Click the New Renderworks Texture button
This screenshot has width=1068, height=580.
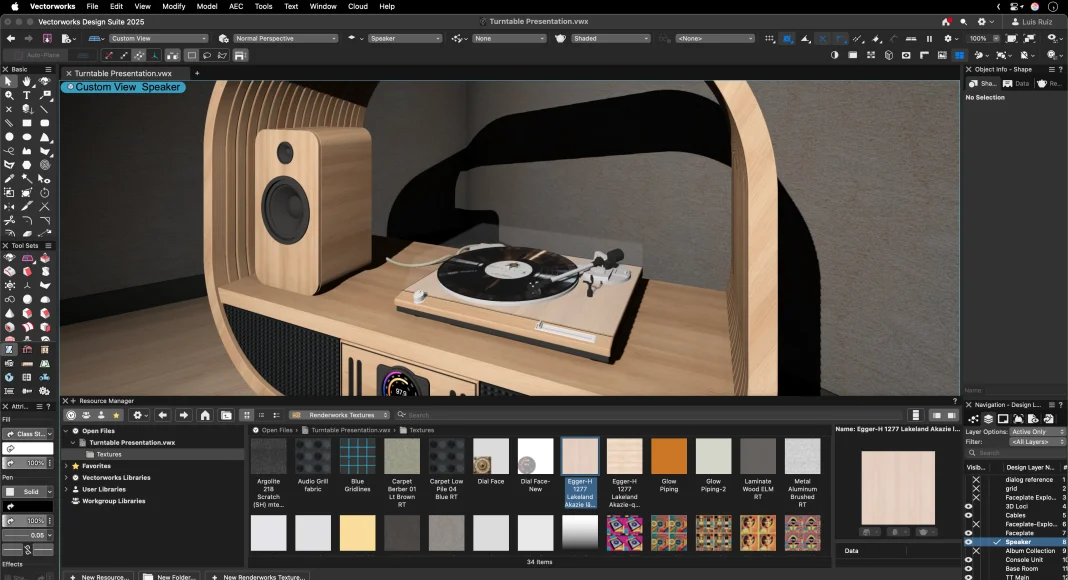click(257, 576)
